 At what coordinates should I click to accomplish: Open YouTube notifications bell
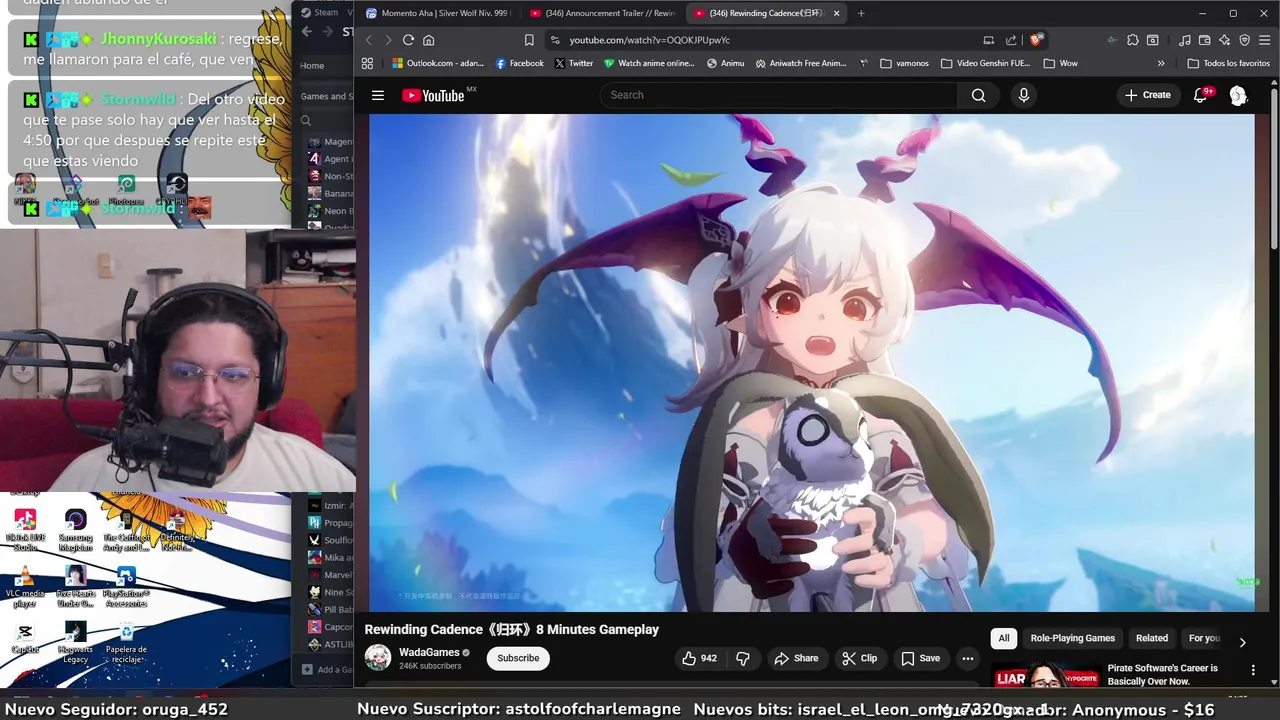click(1201, 95)
